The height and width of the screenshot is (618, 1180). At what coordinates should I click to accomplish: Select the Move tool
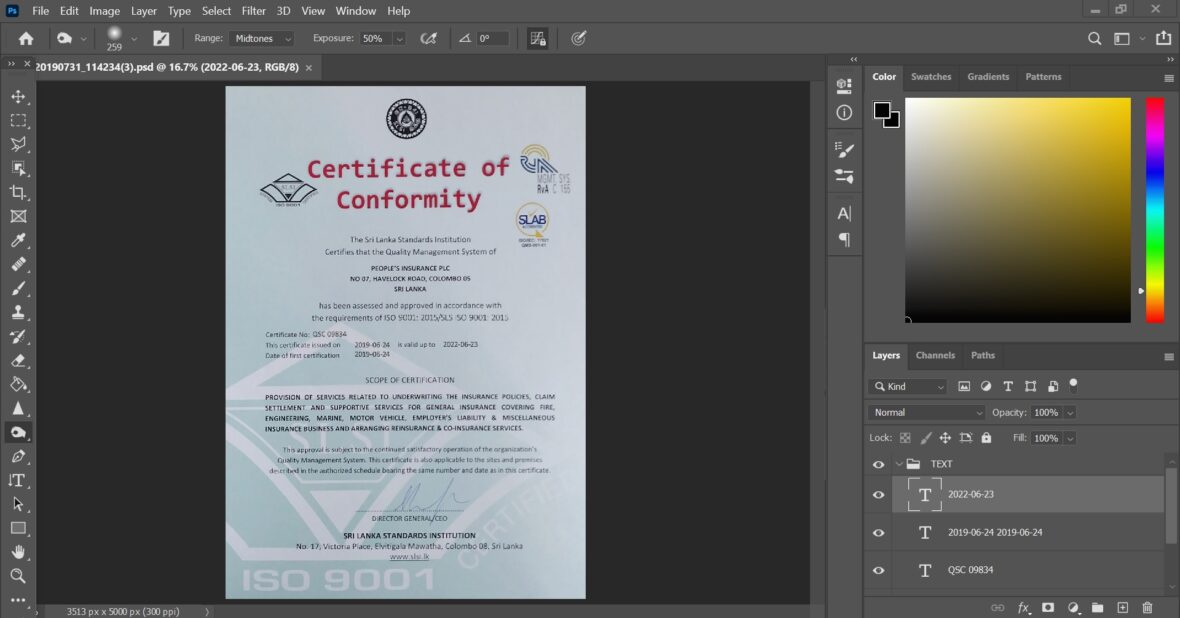coord(18,97)
